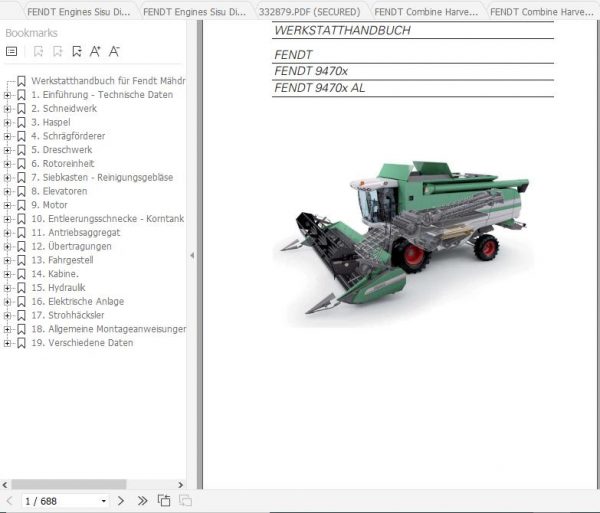This screenshot has height=513, width=600.
Task: Expand the 16. Elektrische Anlage node
Action: 7,302
